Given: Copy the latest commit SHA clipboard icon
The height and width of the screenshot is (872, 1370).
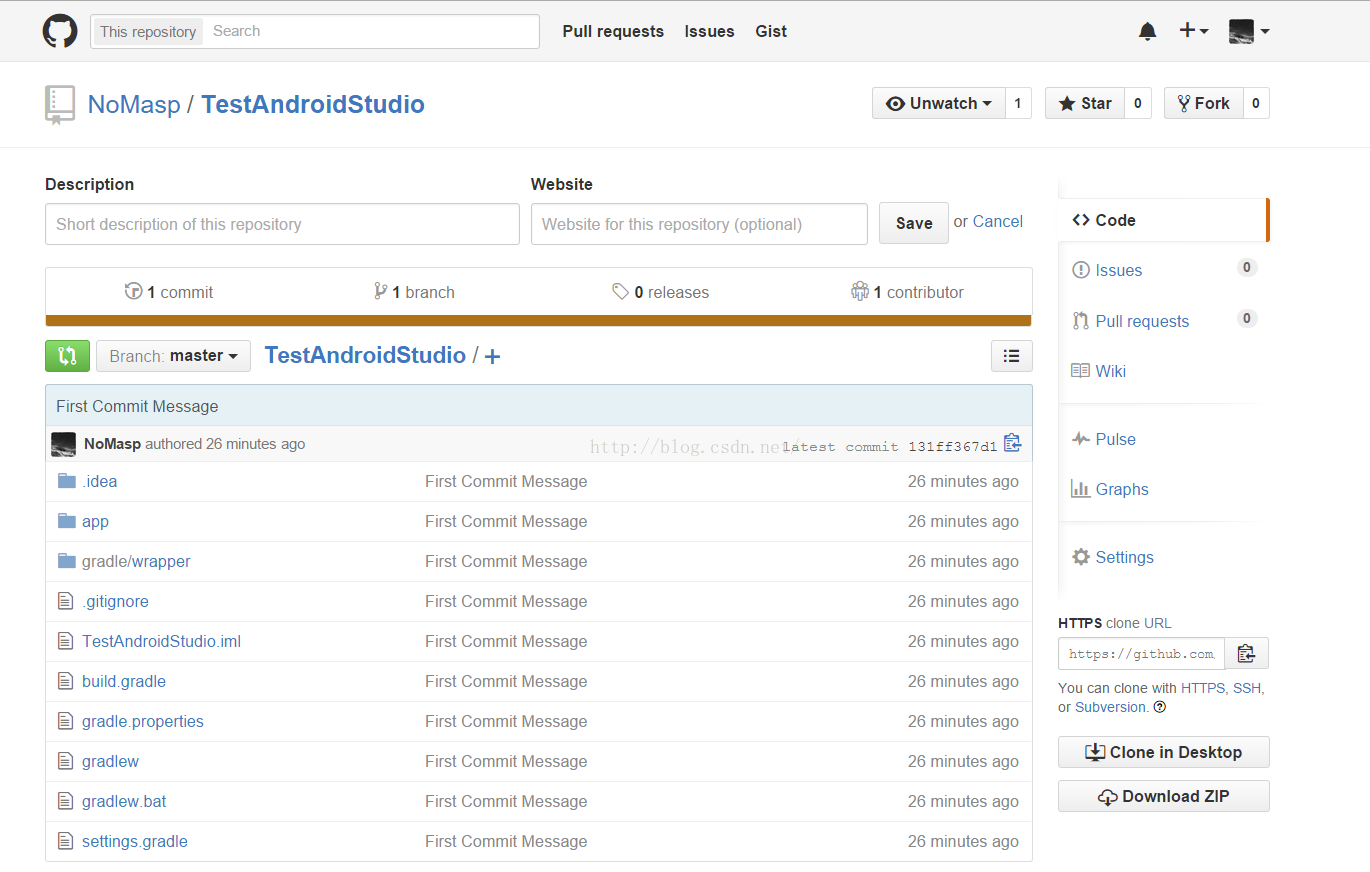Looking at the screenshot, I should pyautogui.click(x=1012, y=443).
